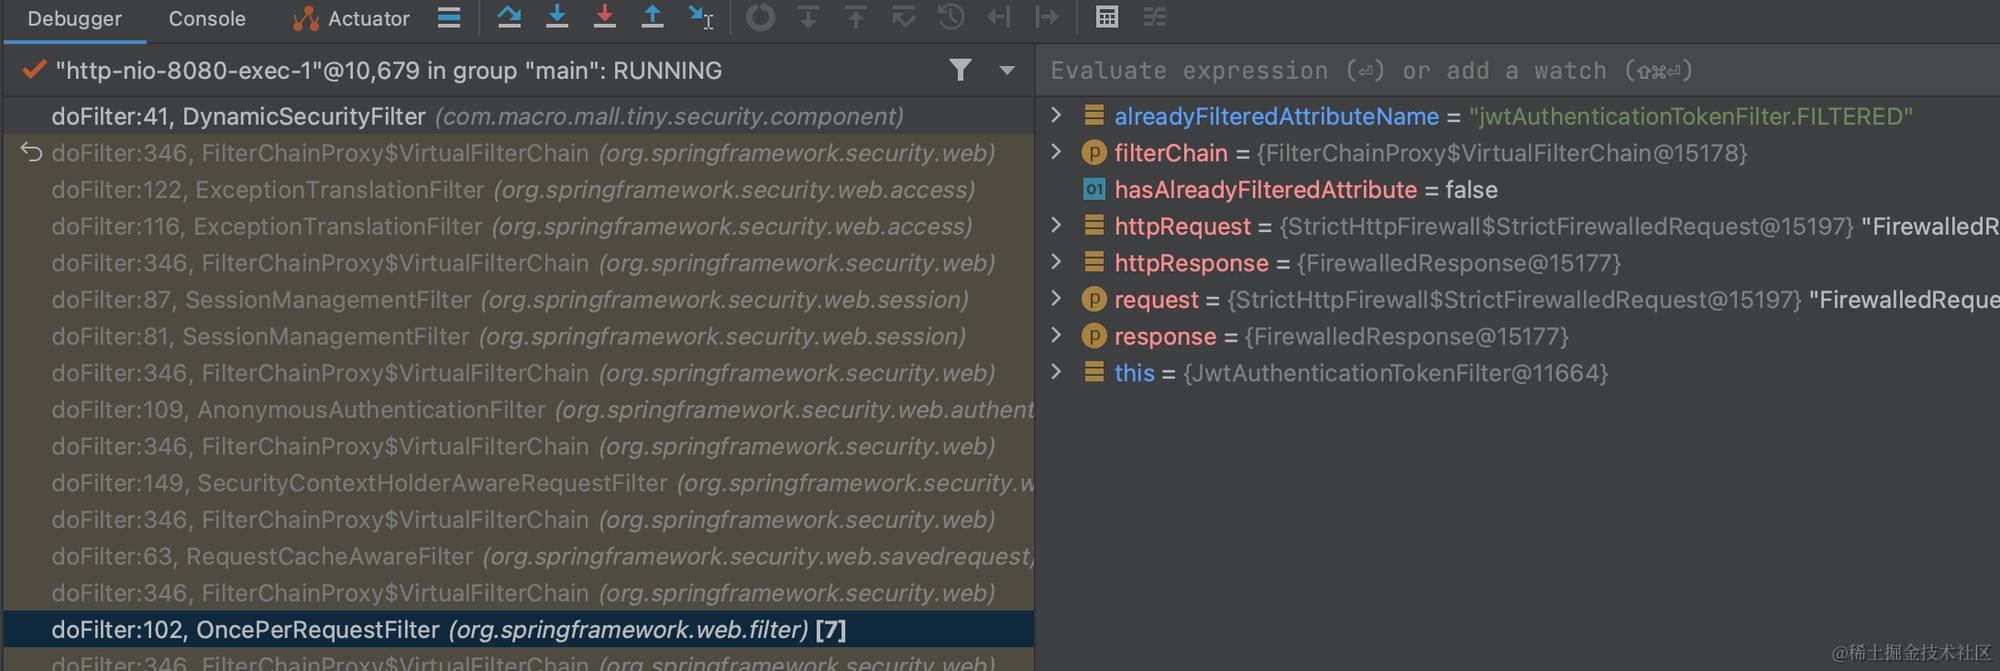Click the red Force Step Into icon

[604, 17]
